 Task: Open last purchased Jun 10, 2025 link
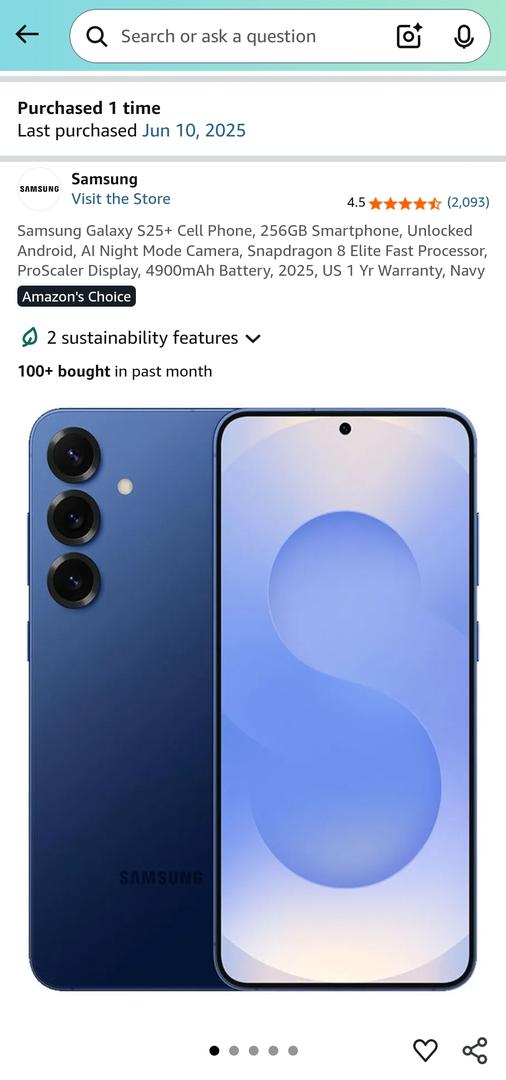click(193, 130)
